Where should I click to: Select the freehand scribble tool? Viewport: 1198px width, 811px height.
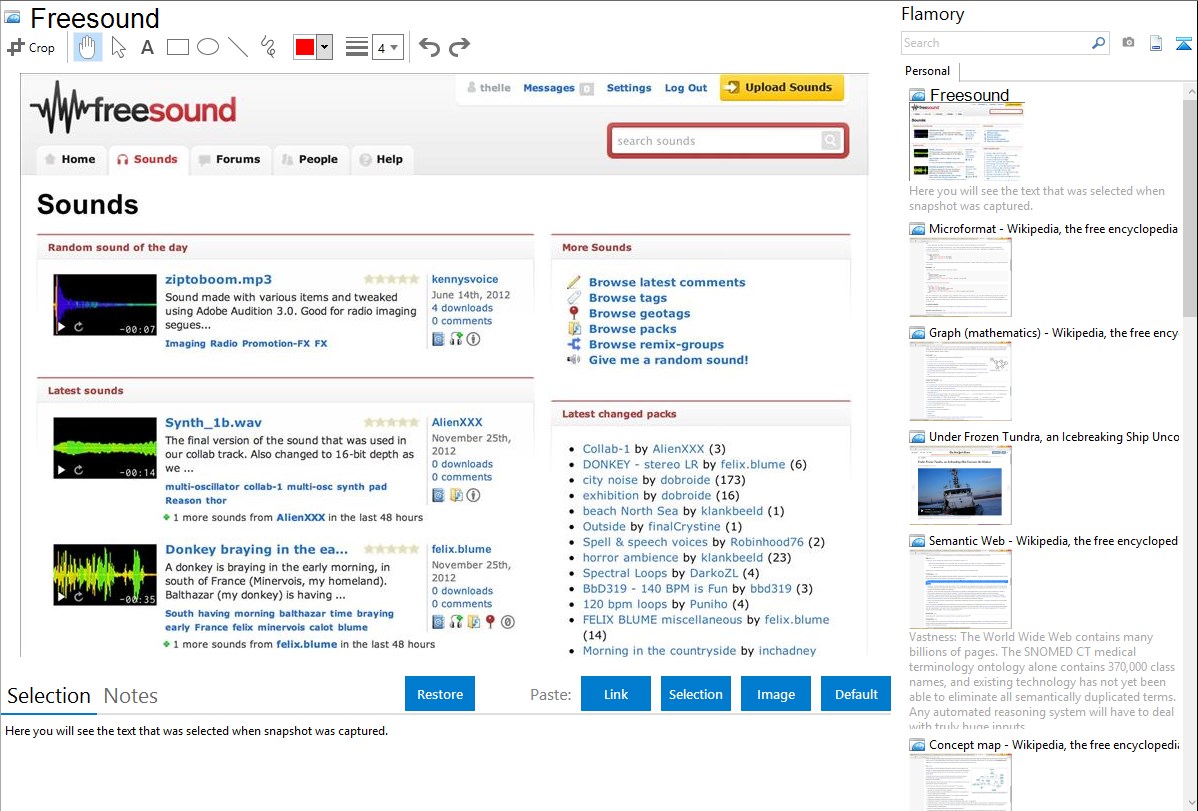[268, 47]
